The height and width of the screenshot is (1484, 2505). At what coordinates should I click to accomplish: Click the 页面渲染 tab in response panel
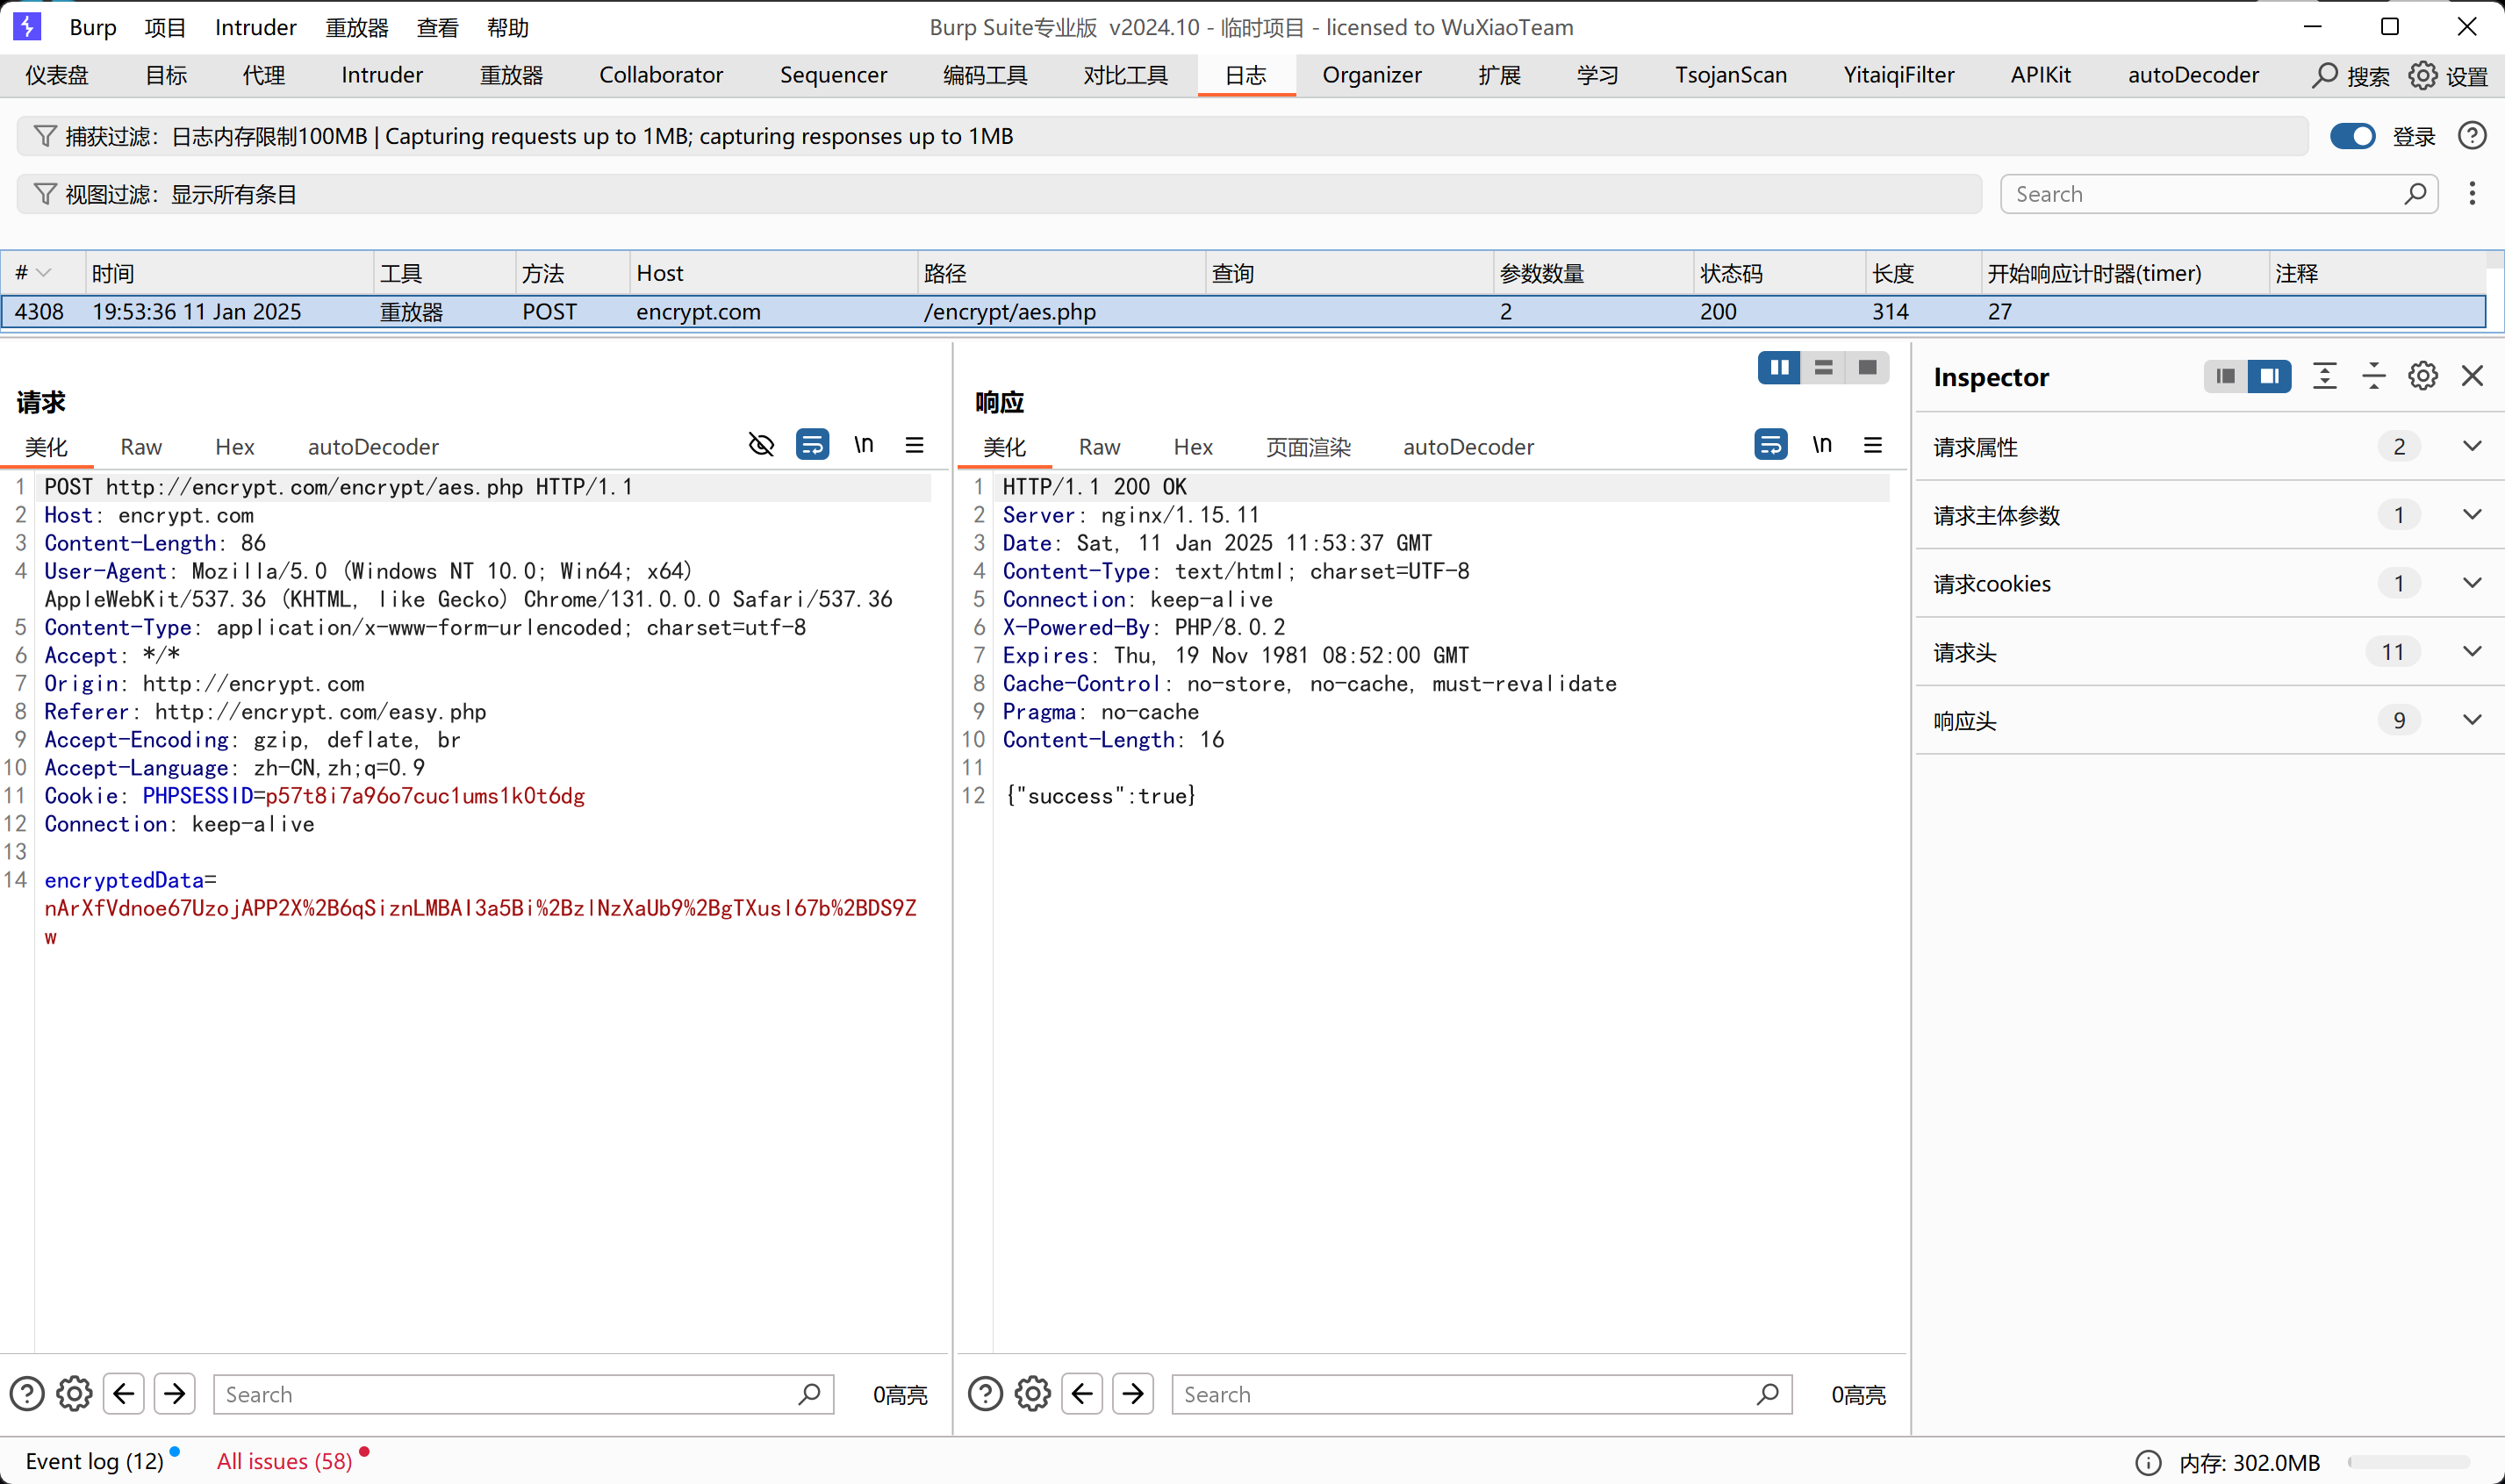click(1307, 445)
